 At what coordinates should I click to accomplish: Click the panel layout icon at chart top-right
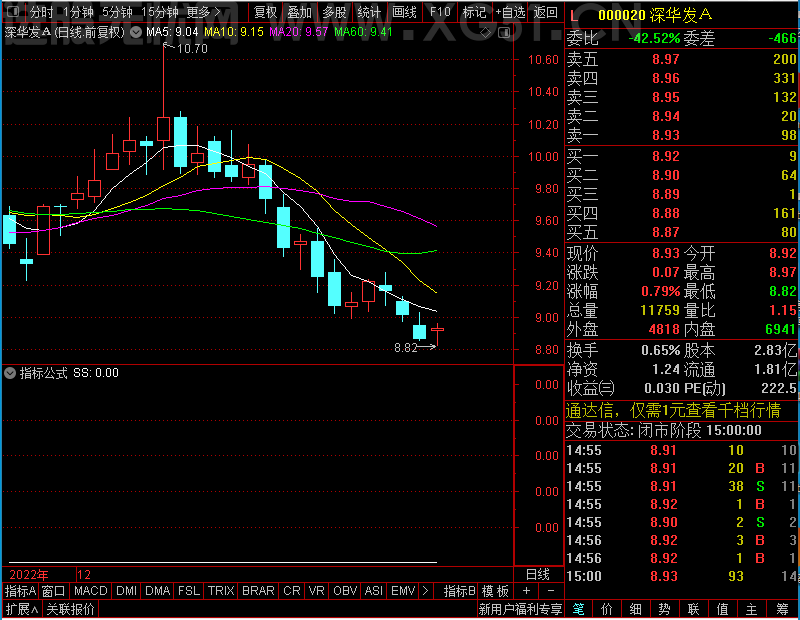click(504, 33)
